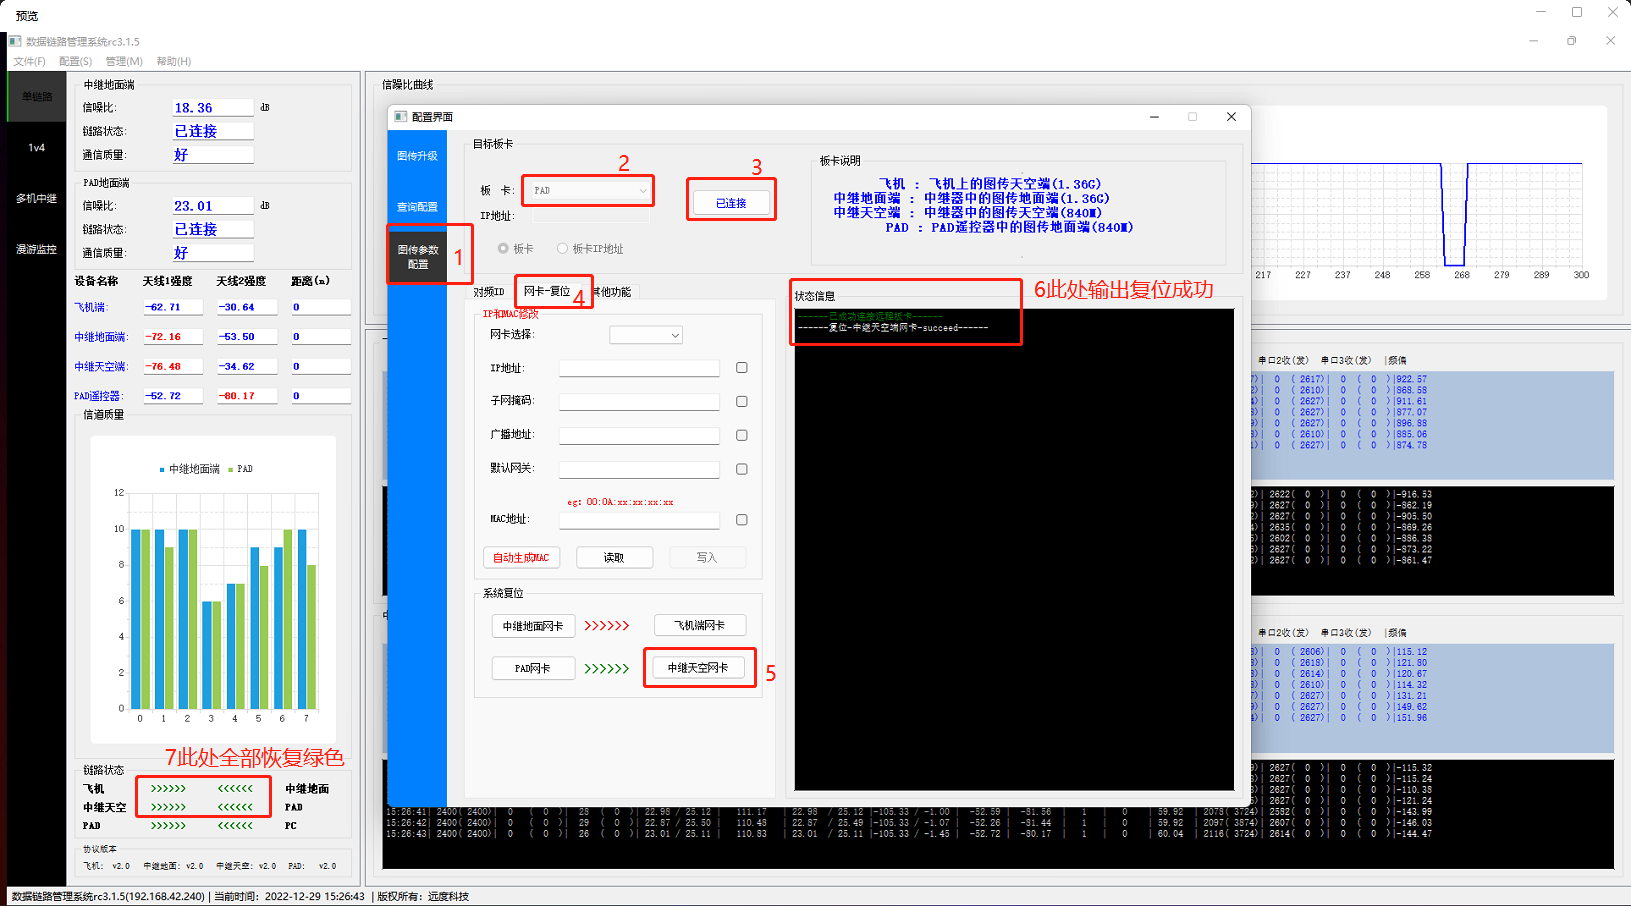1631x906 pixels.
Task: Click the 中继天空端 device name label
Action: 100,367
